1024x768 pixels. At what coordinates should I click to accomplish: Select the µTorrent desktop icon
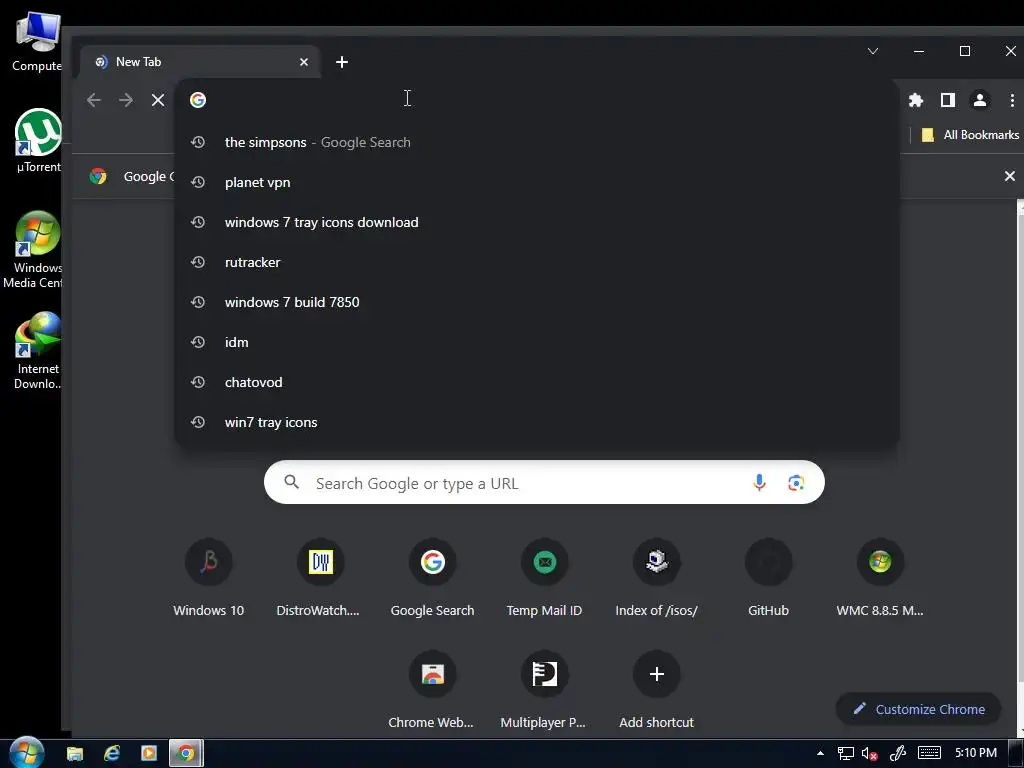click(x=38, y=140)
